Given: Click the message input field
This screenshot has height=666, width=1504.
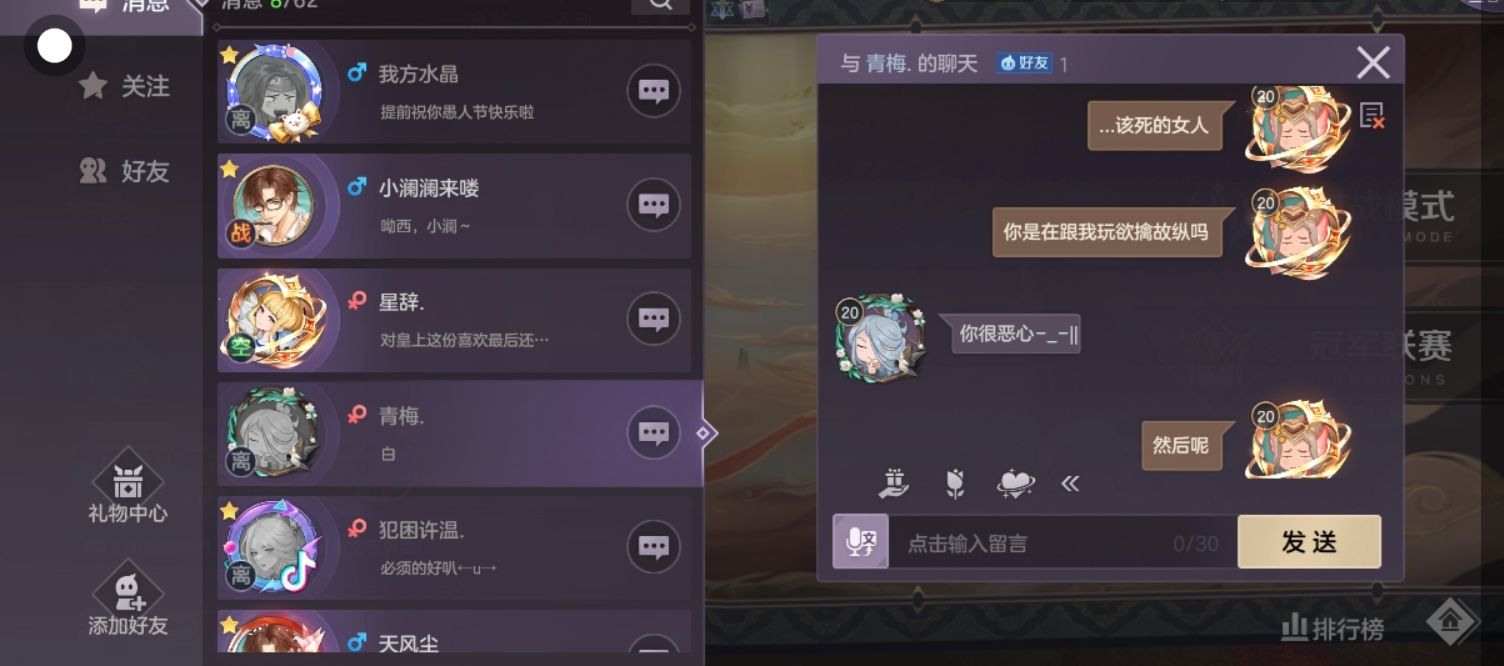Looking at the screenshot, I should 1062,543.
